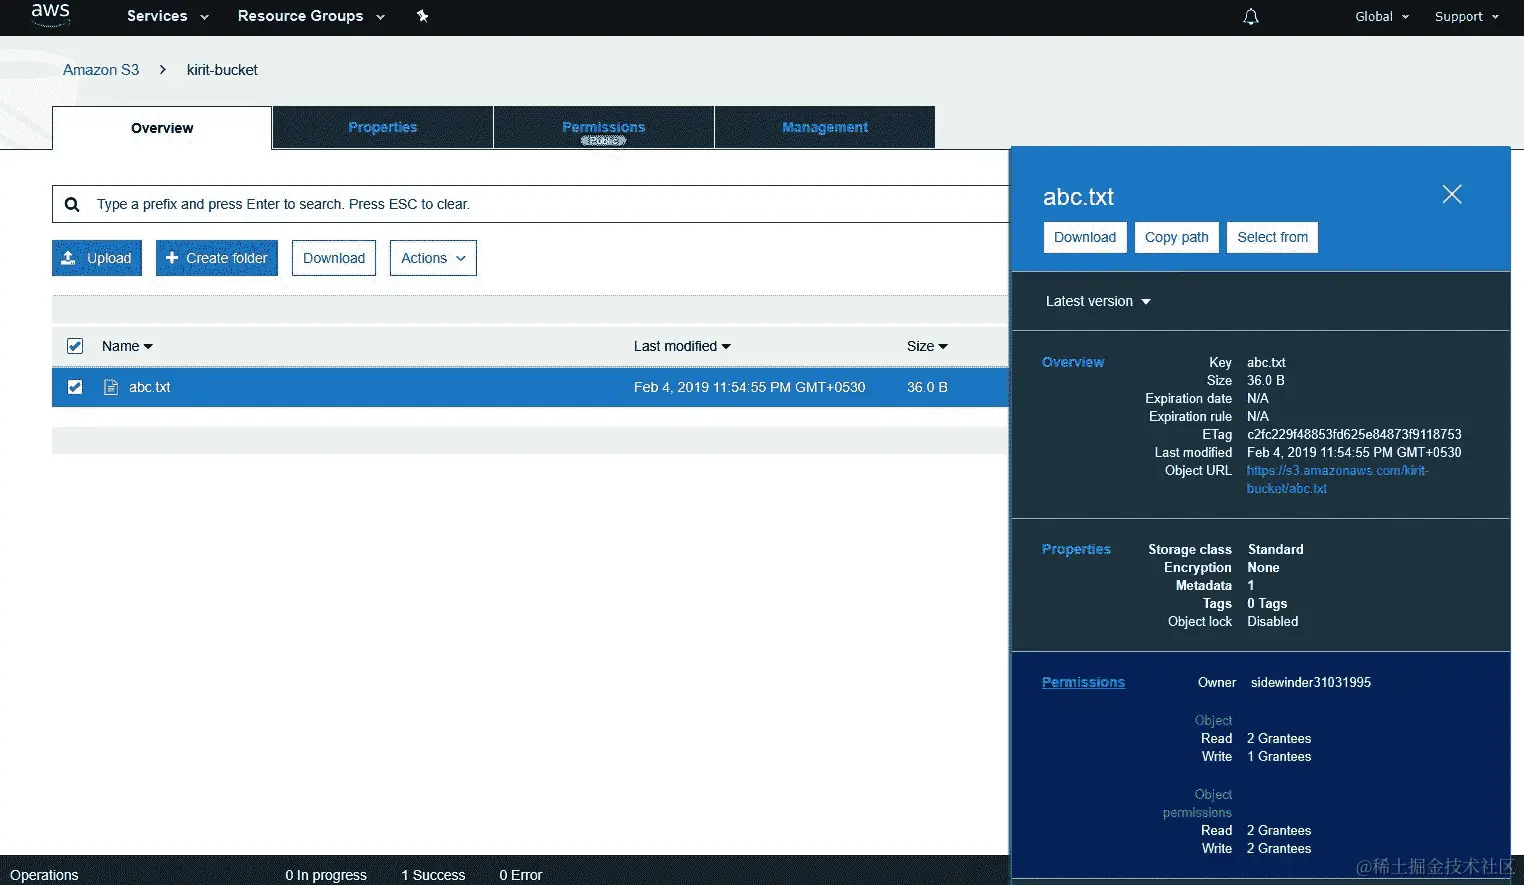Click the Storage class value Standard

[1276, 549]
